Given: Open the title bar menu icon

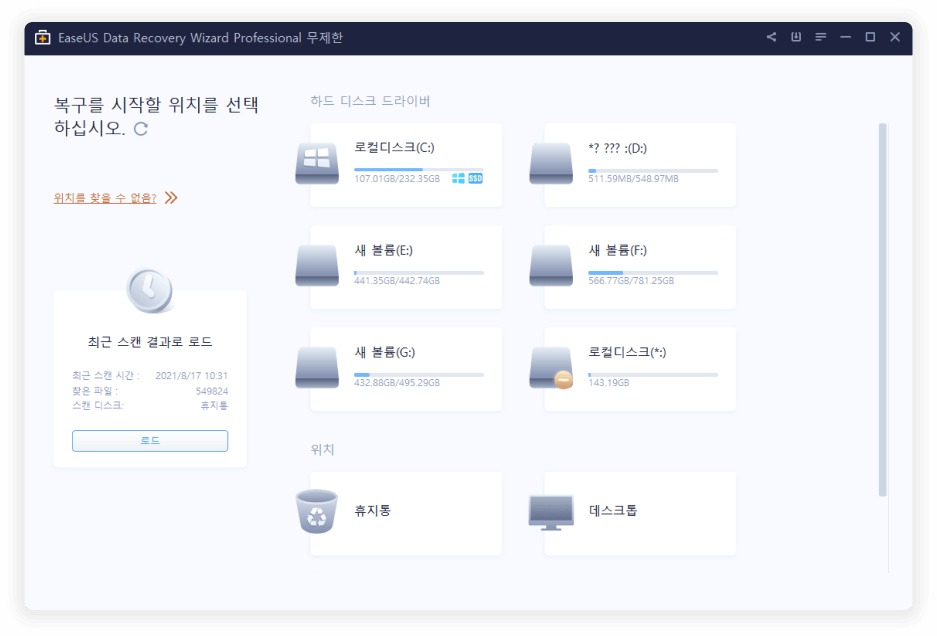Looking at the screenshot, I should (821, 37).
